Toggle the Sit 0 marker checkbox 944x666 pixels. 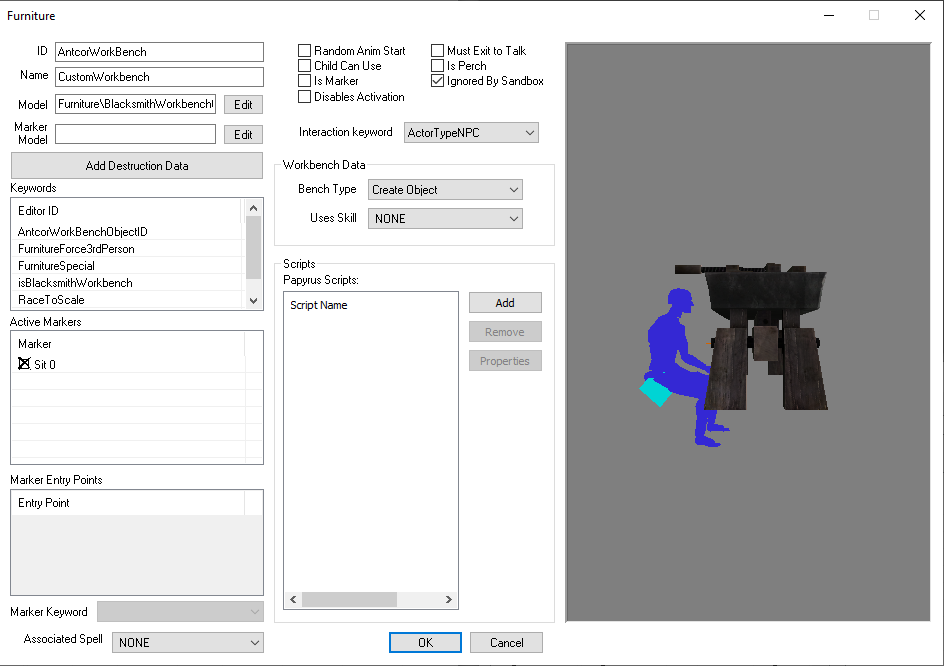pyautogui.click(x=25, y=365)
